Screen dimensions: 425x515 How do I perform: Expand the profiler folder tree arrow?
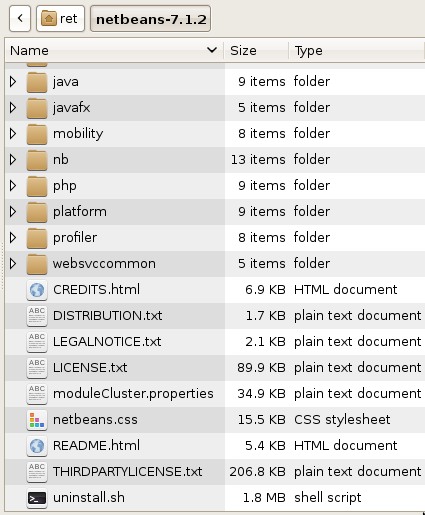[13, 238]
